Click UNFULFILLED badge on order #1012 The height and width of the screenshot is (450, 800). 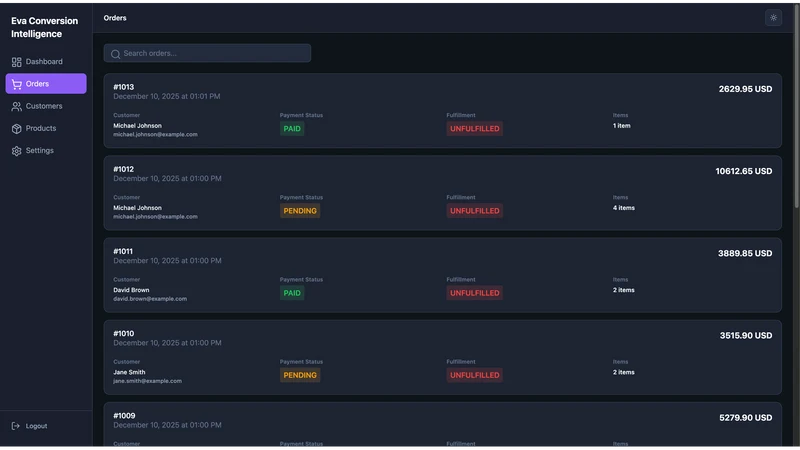(x=474, y=211)
